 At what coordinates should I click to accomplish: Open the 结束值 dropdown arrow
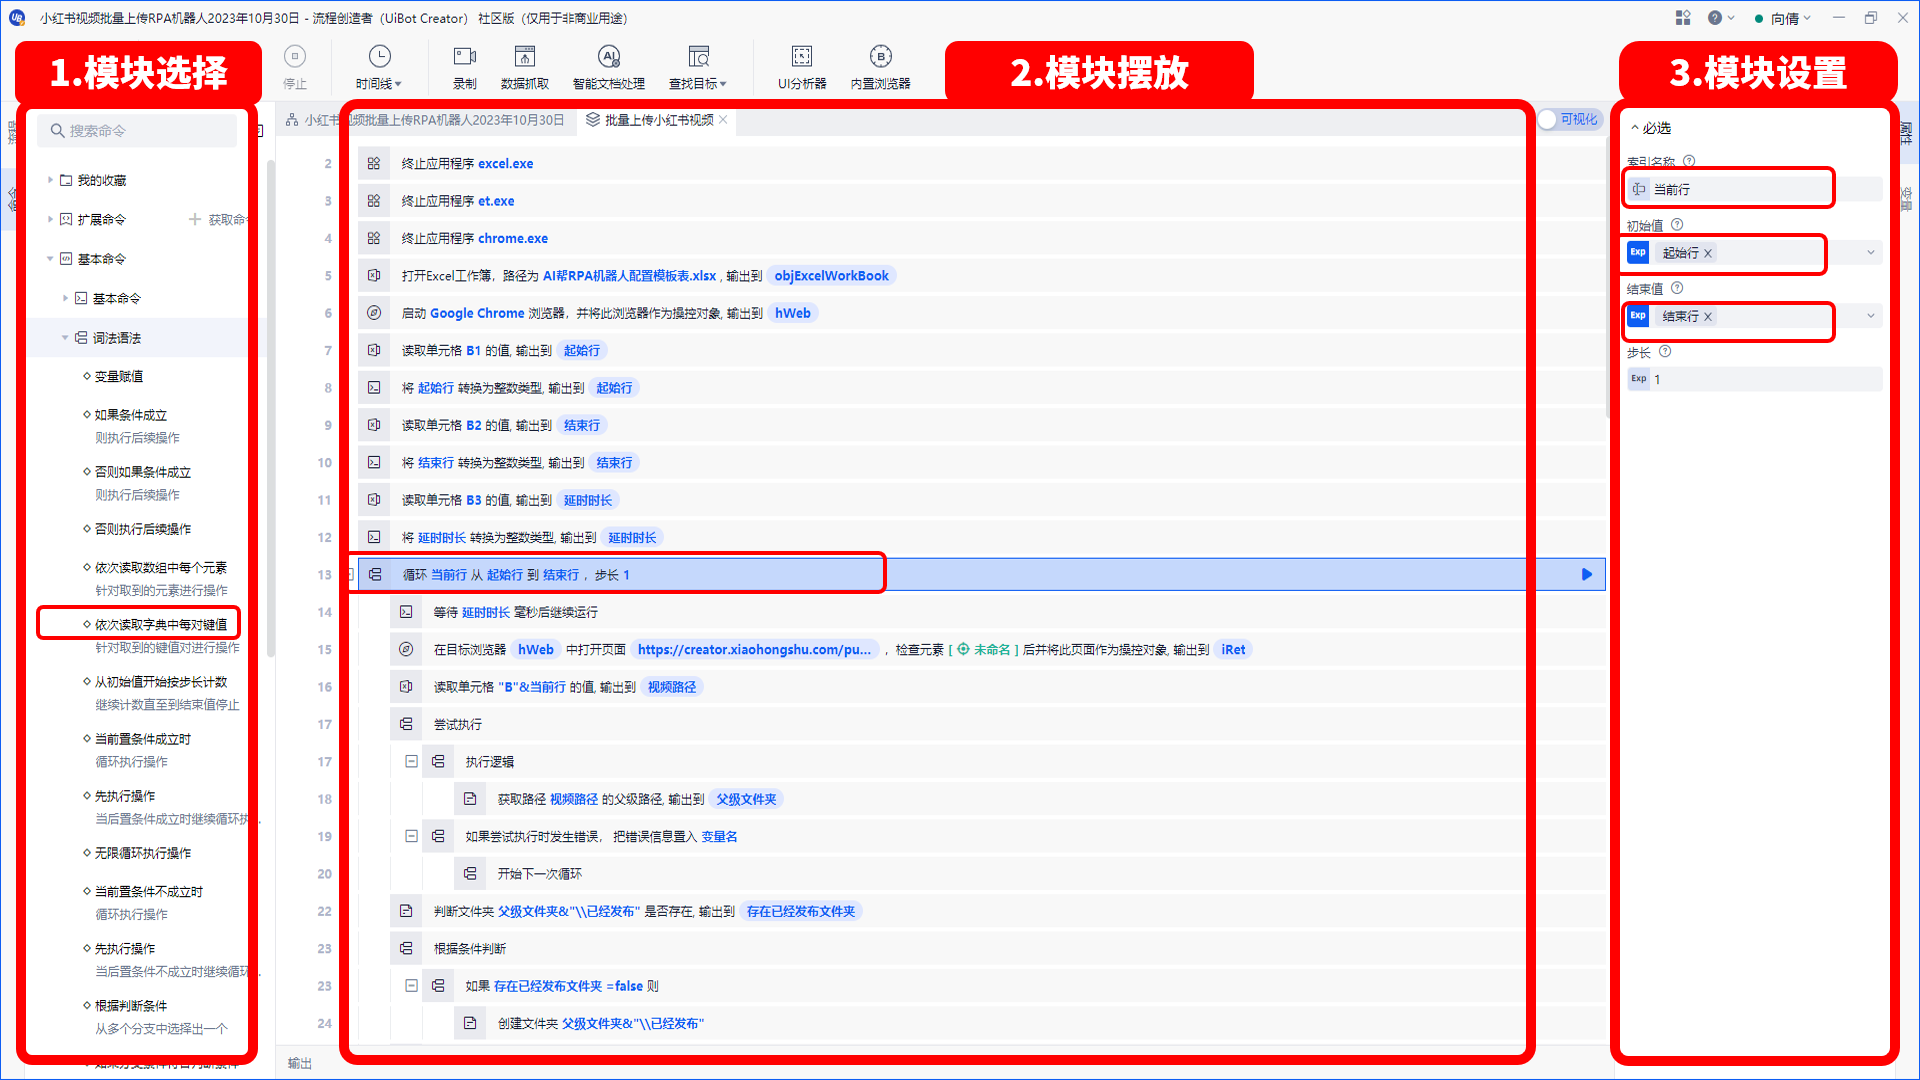[1871, 316]
